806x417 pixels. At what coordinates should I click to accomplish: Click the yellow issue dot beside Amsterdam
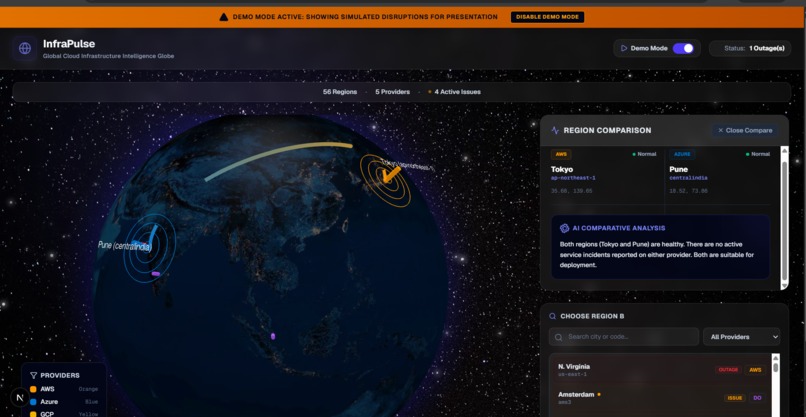pos(599,395)
